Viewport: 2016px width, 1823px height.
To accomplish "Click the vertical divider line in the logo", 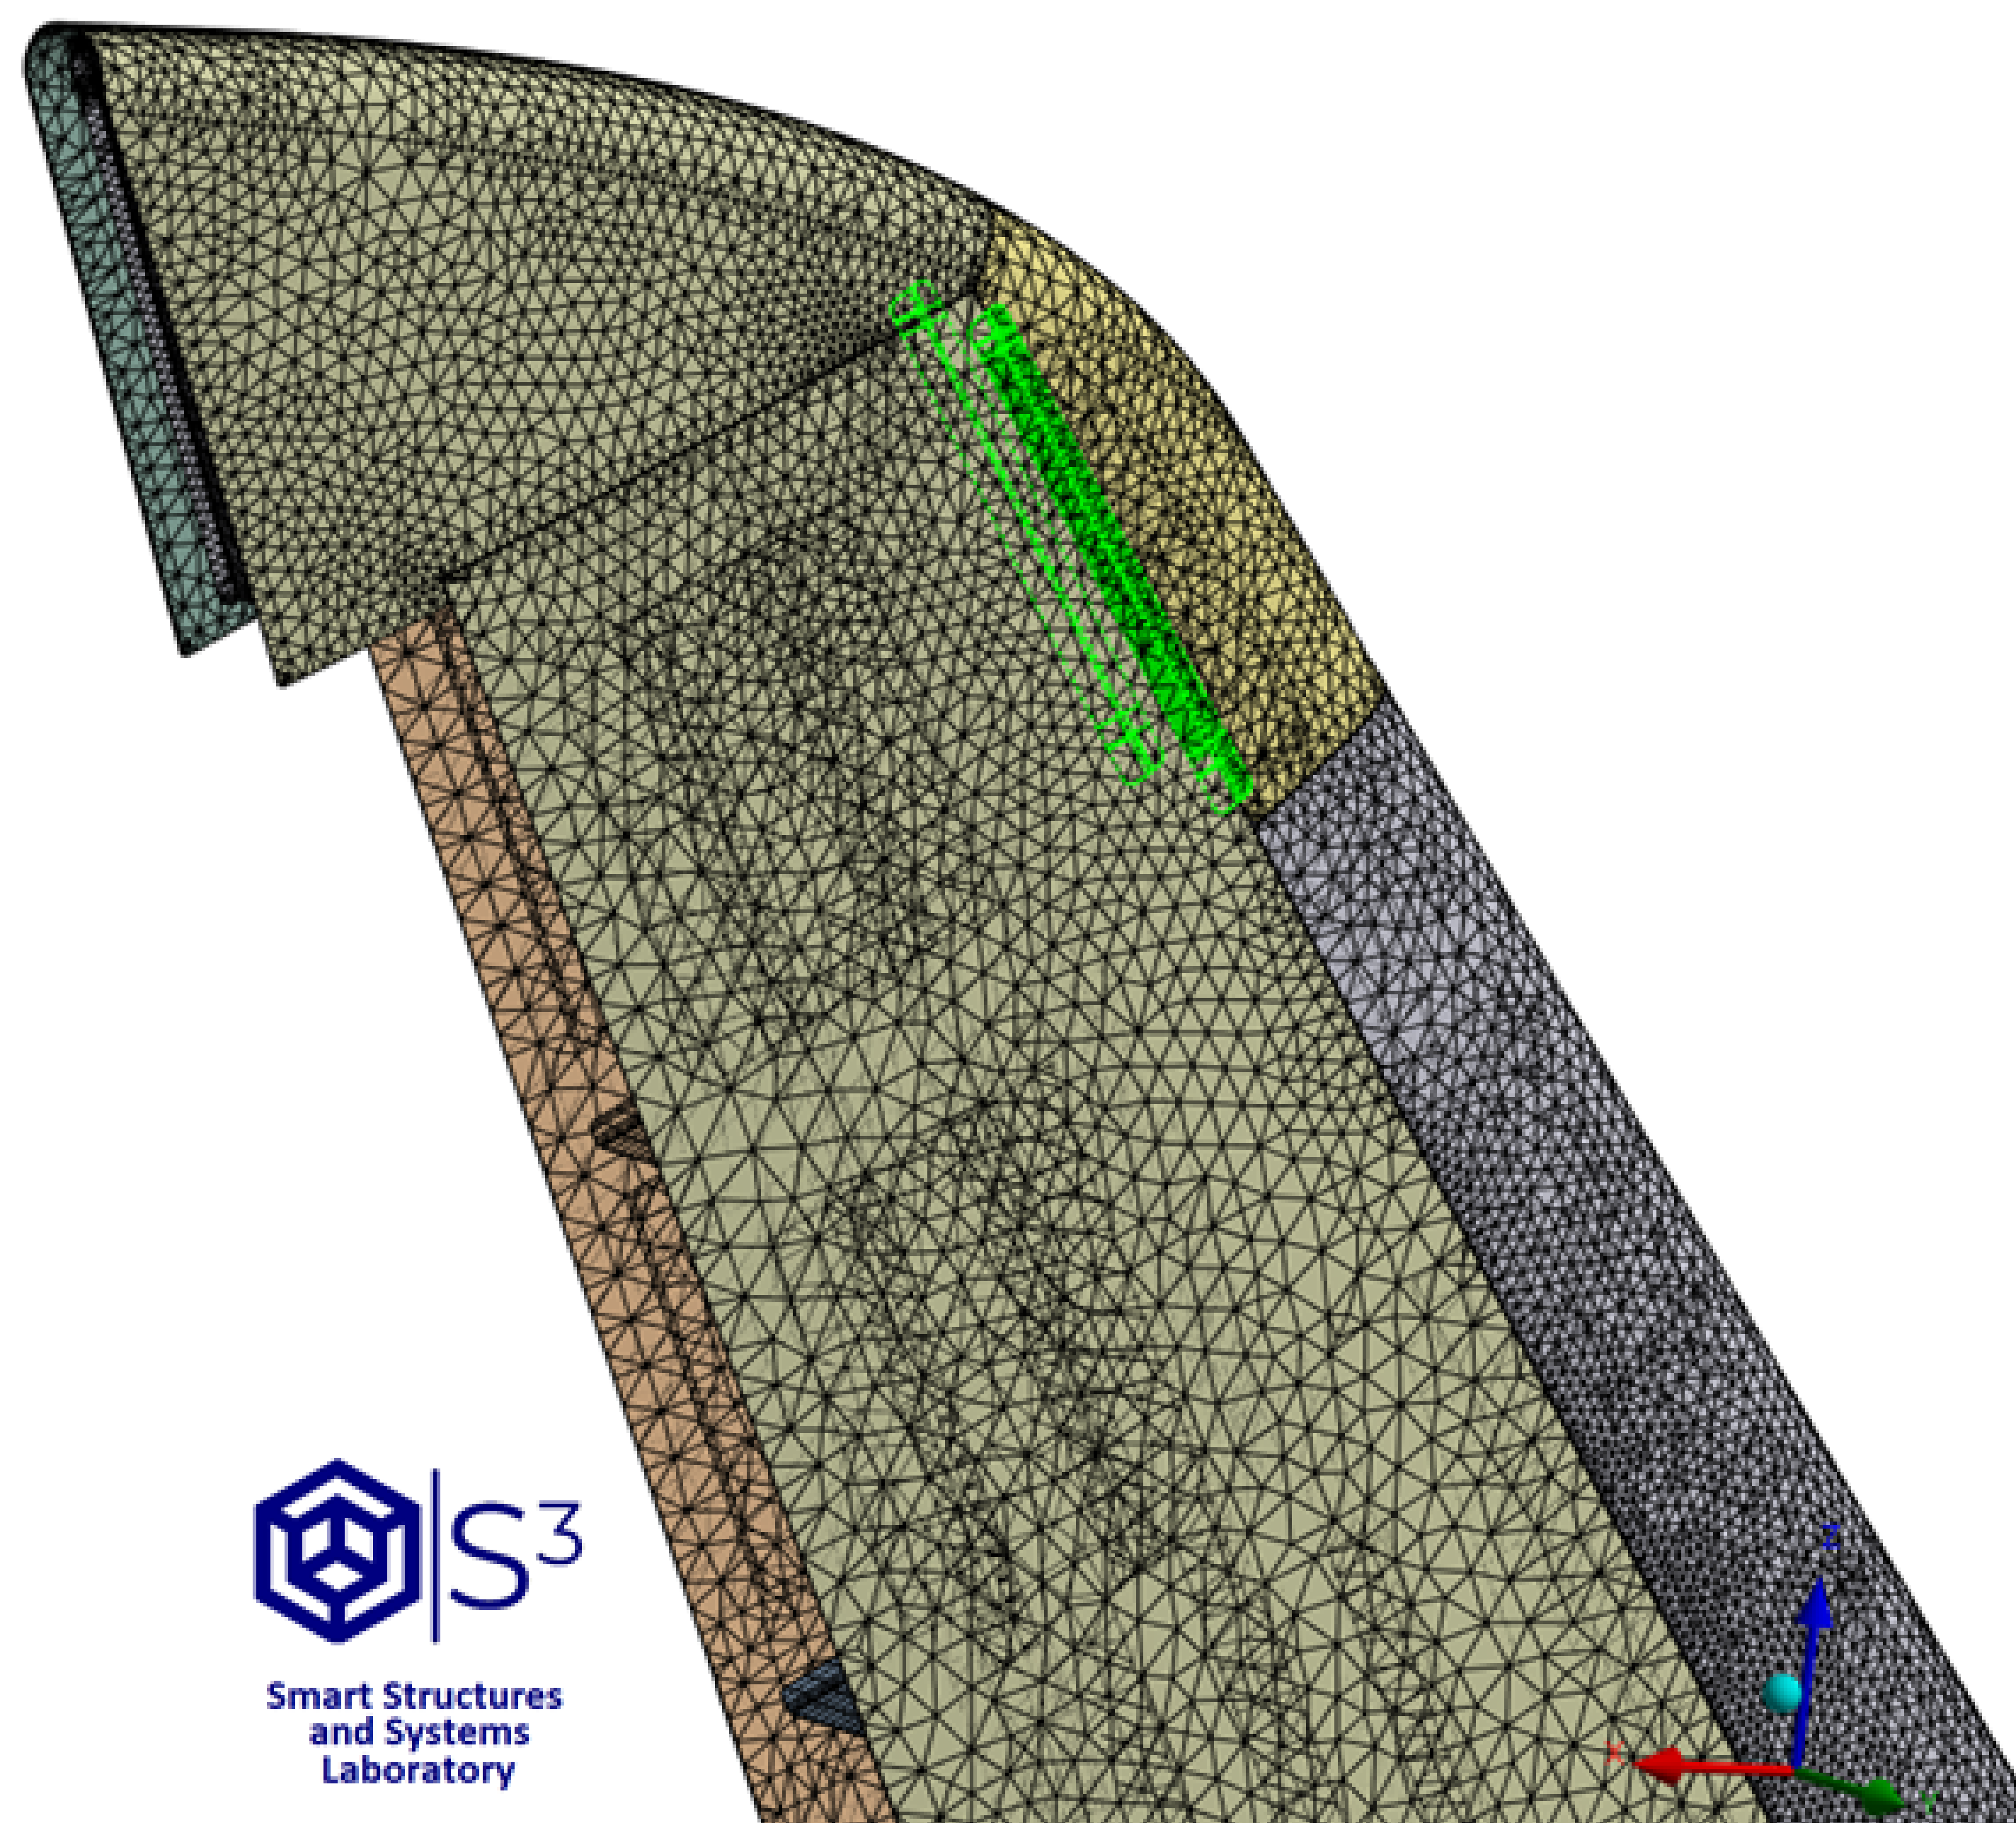I will click(436, 1555).
